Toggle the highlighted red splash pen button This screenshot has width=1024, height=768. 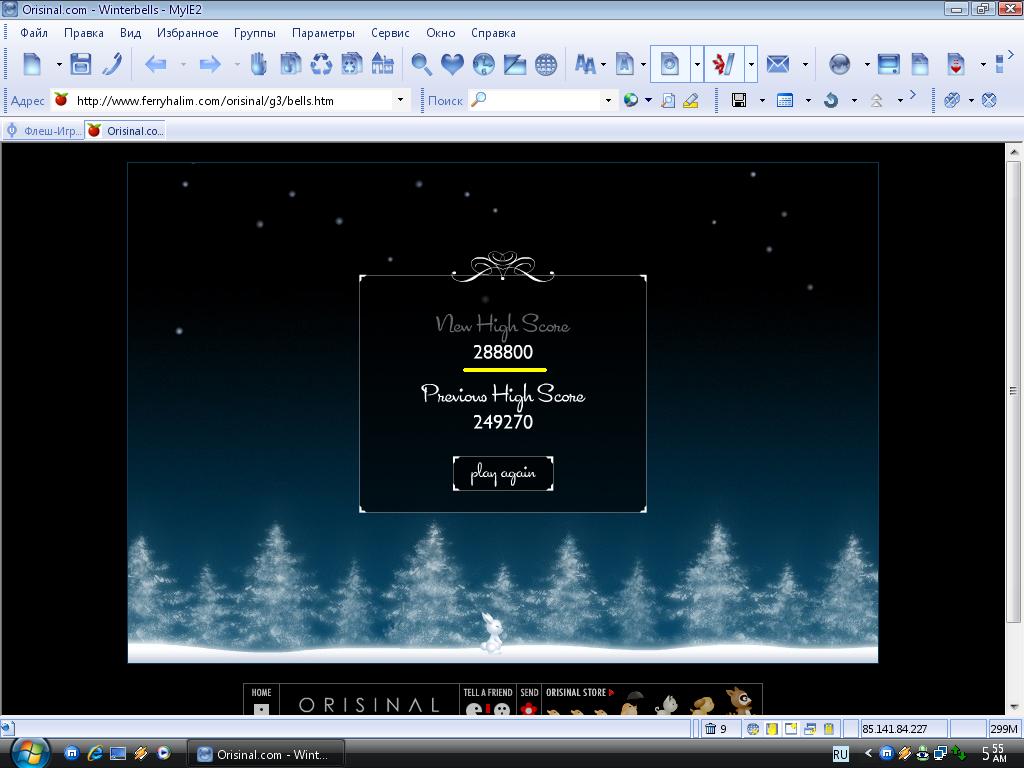(x=724, y=65)
